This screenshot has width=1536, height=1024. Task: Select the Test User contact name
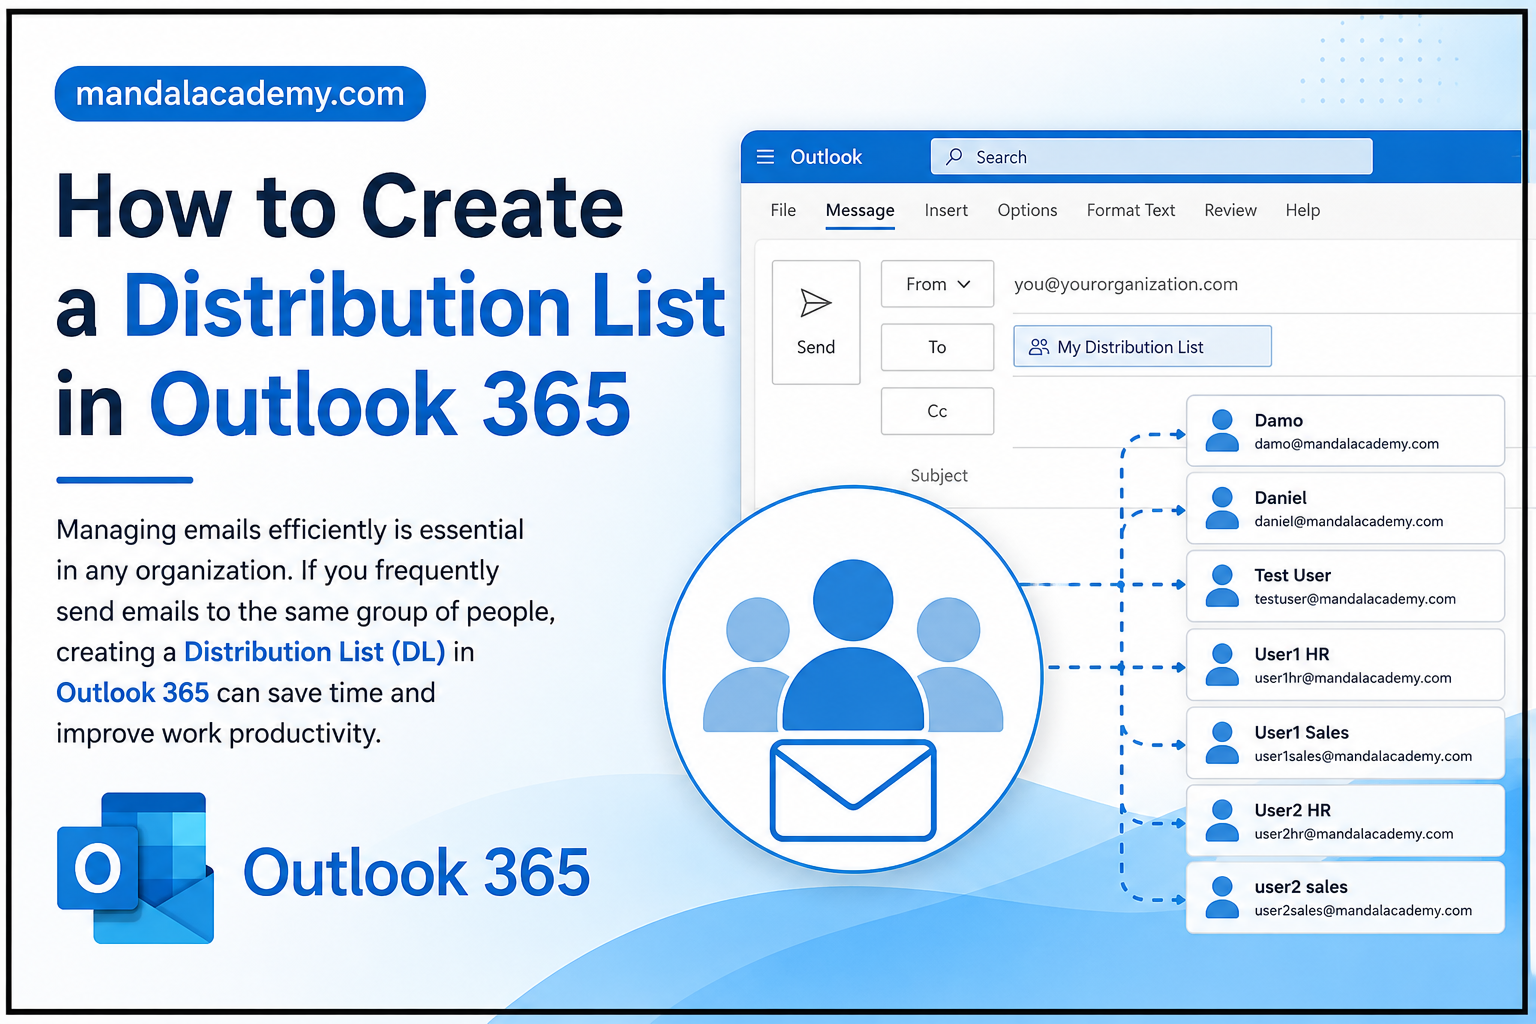click(x=1293, y=576)
